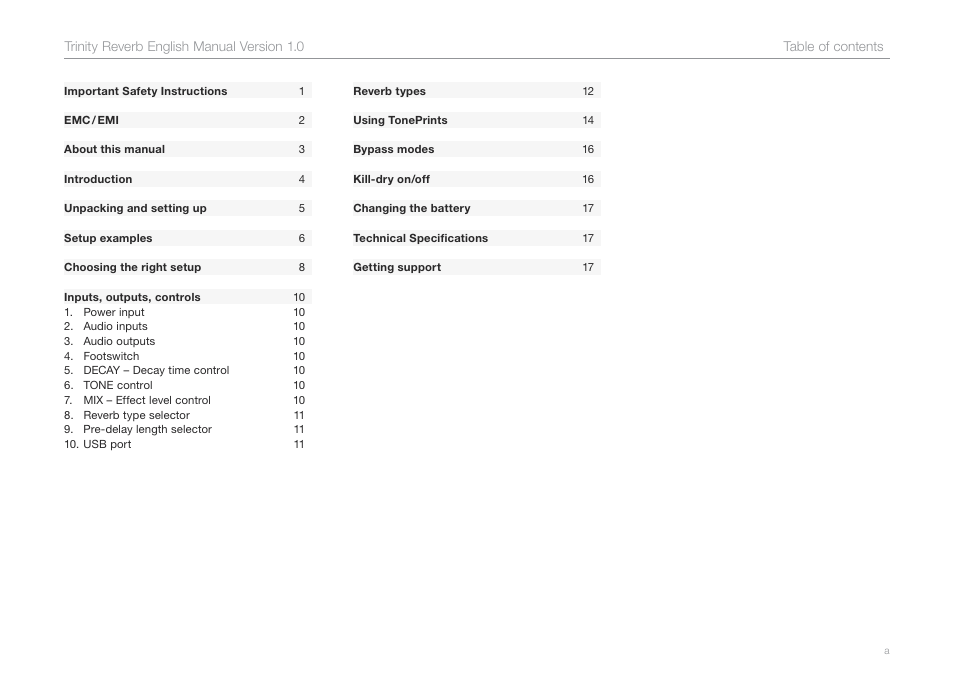This screenshot has height=675, width=954.
Task: Go to the Audio inputs sub-entry
Action: [184, 326]
